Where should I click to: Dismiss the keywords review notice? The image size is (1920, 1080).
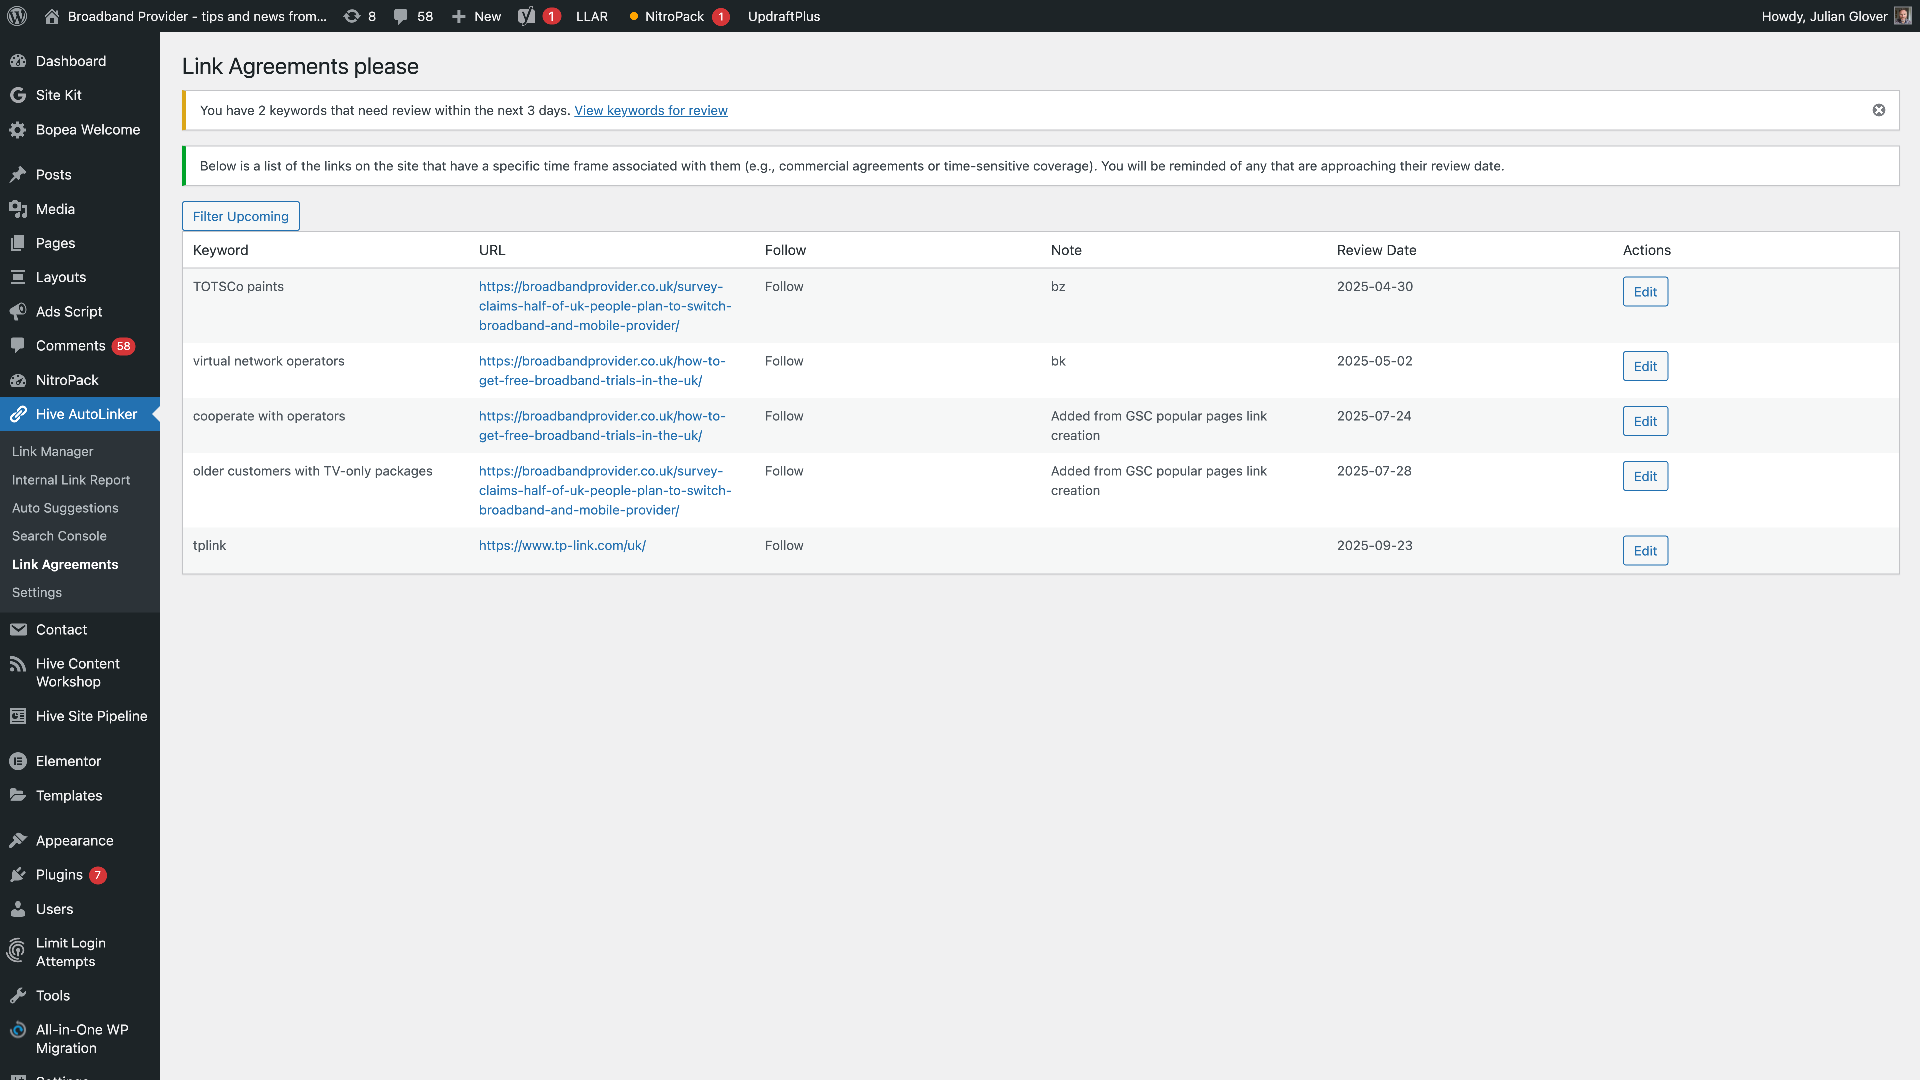[1878, 110]
